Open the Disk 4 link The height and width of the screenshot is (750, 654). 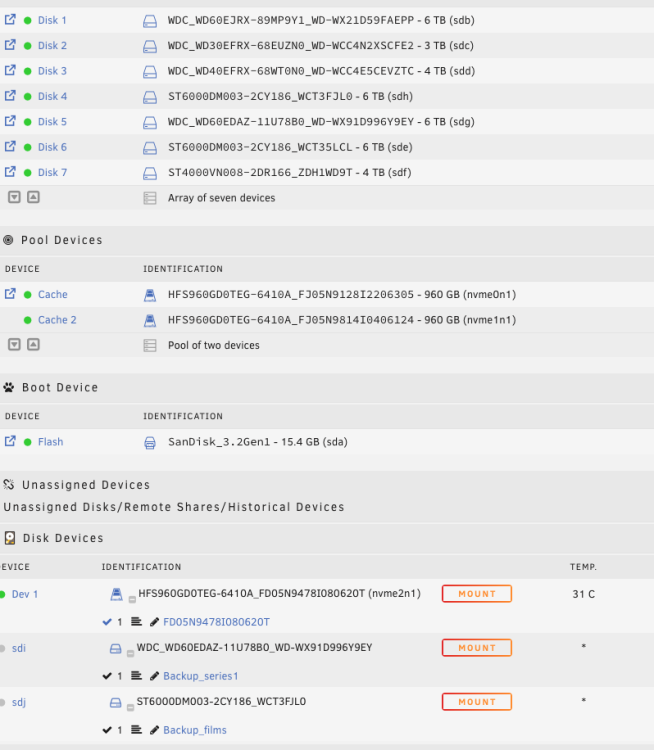52,96
